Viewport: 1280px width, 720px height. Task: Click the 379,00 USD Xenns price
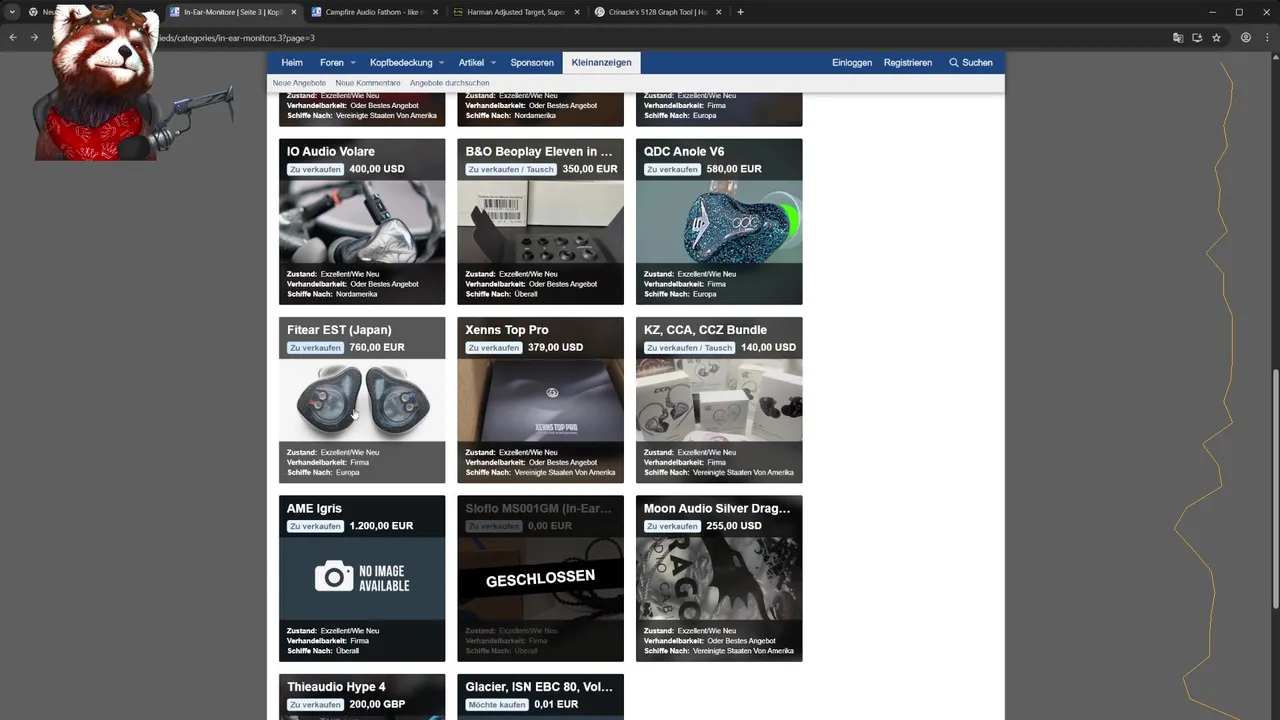[555, 347]
